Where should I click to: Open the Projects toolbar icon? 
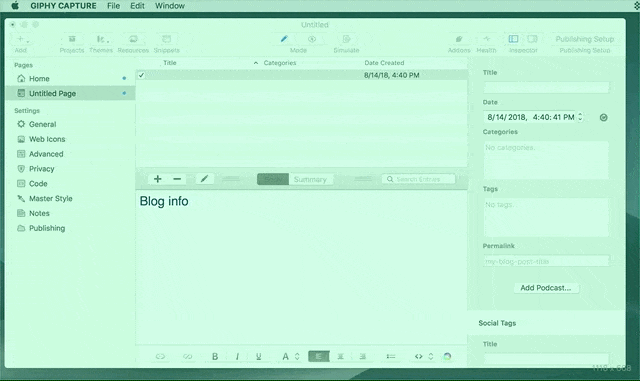pos(72,39)
